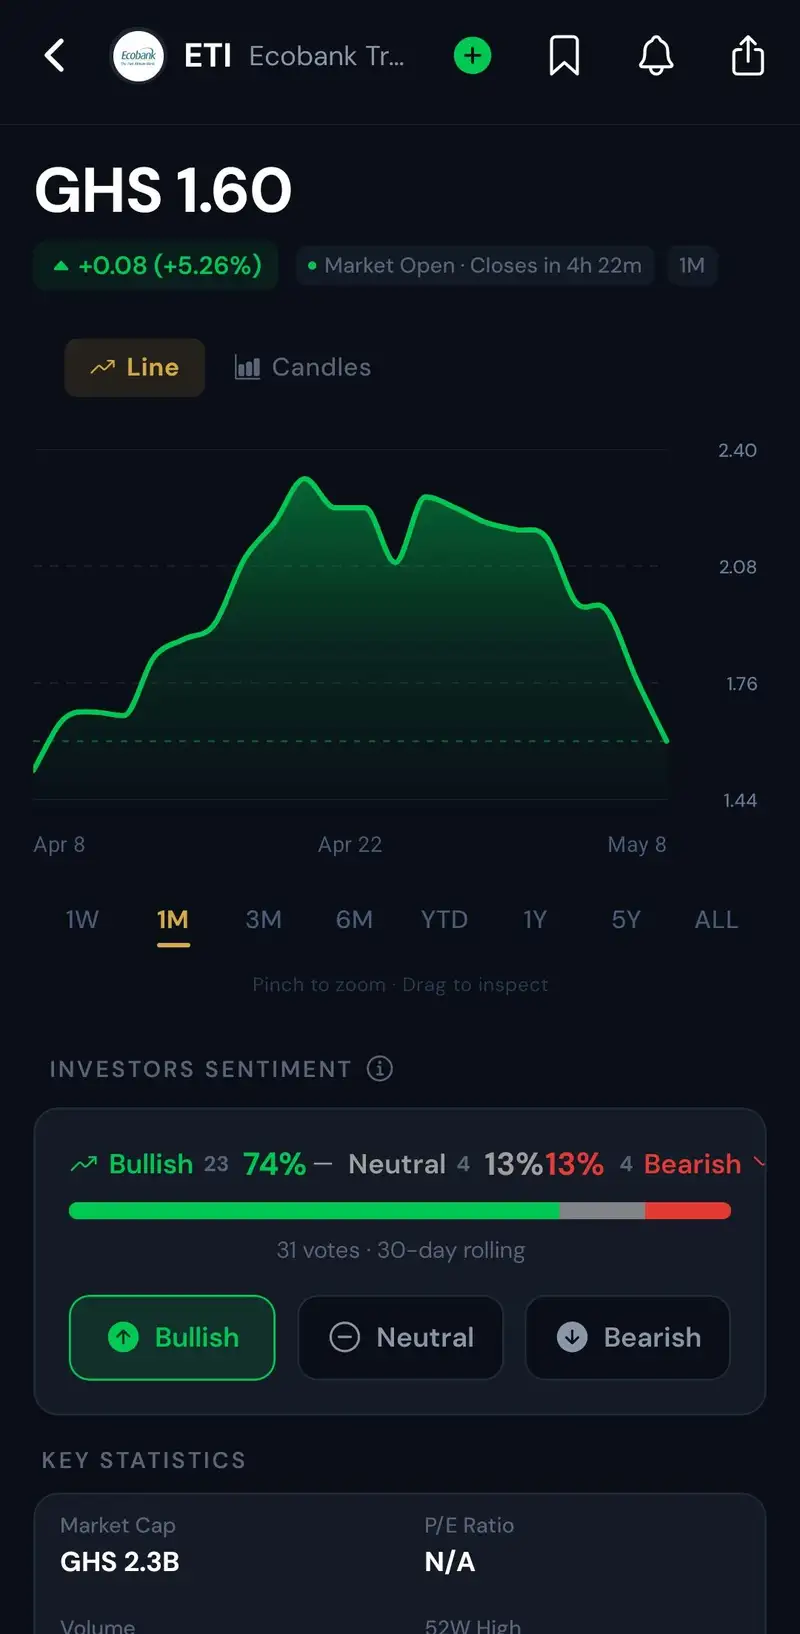Select the ALL time range
Viewport: 800px width, 1634px height.
tap(716, 919)
